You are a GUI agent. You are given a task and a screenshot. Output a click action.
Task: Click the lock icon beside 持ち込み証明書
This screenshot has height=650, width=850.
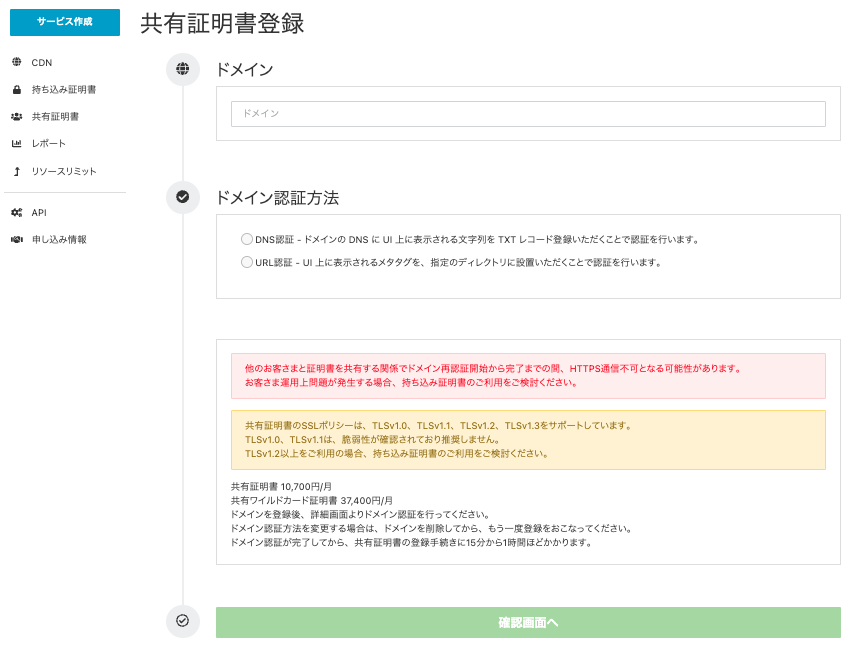pos(16,88)
